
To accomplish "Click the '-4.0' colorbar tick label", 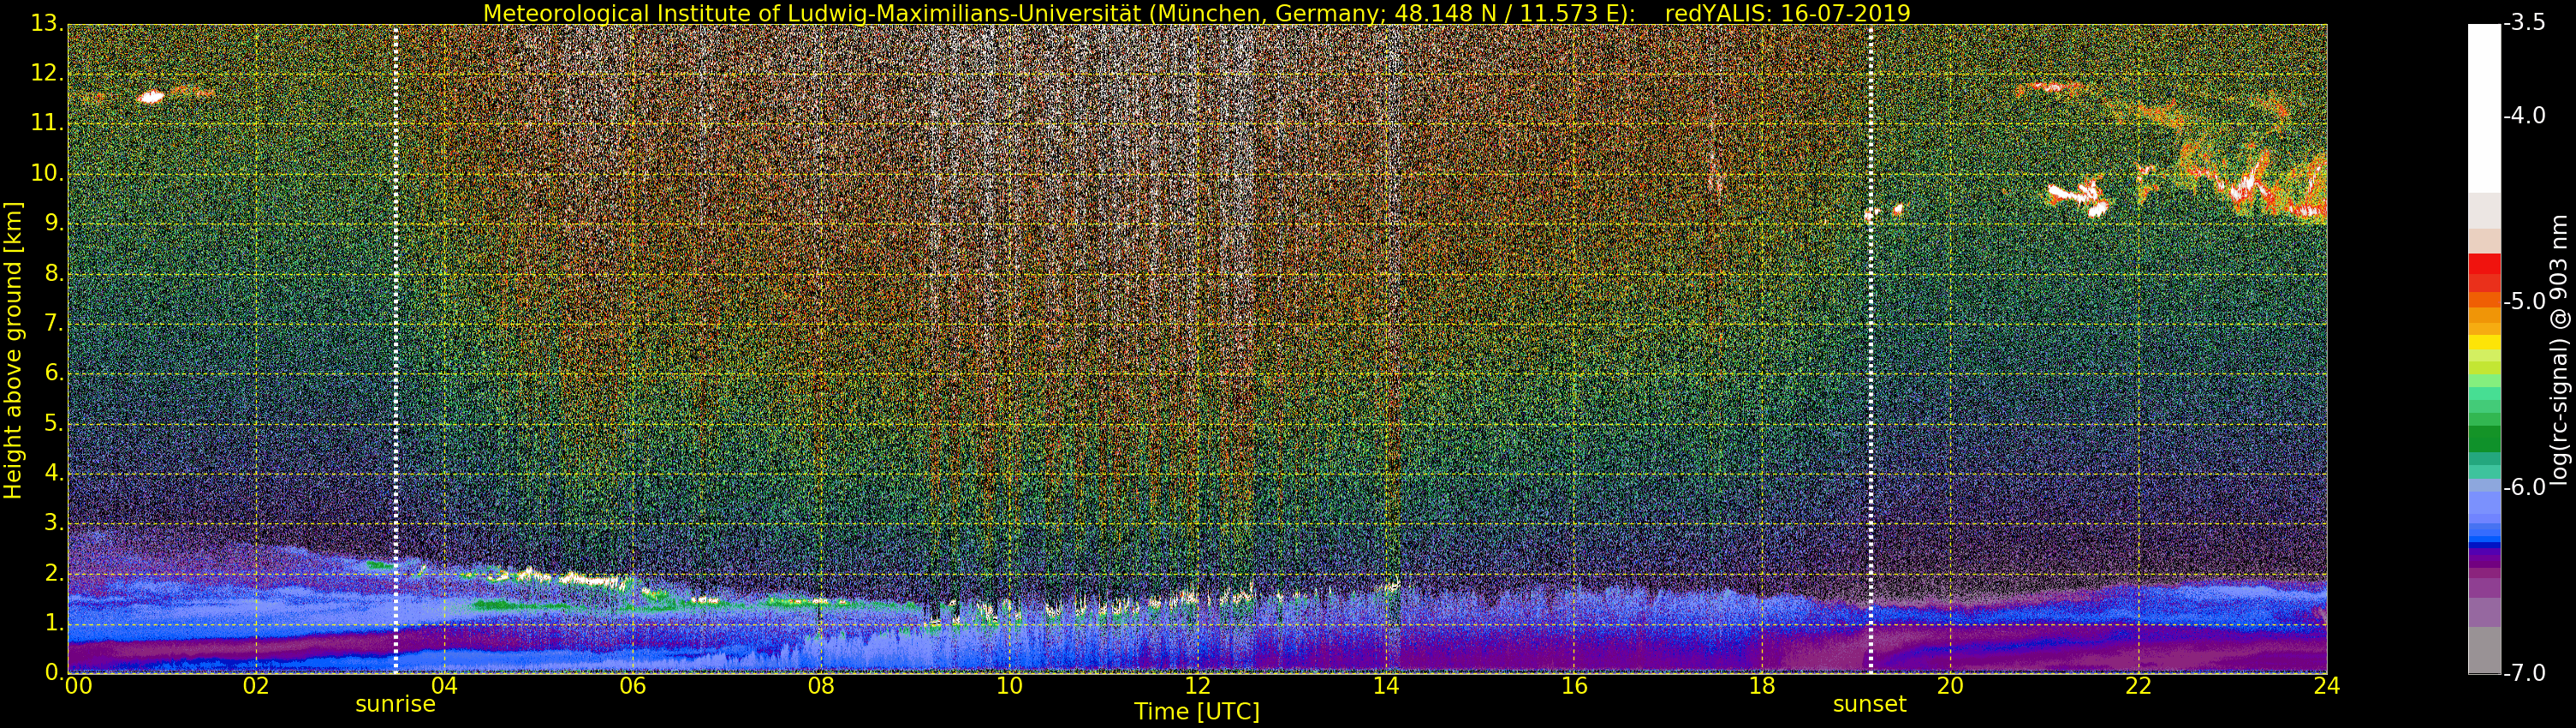I will click(x=2525, y=116).
